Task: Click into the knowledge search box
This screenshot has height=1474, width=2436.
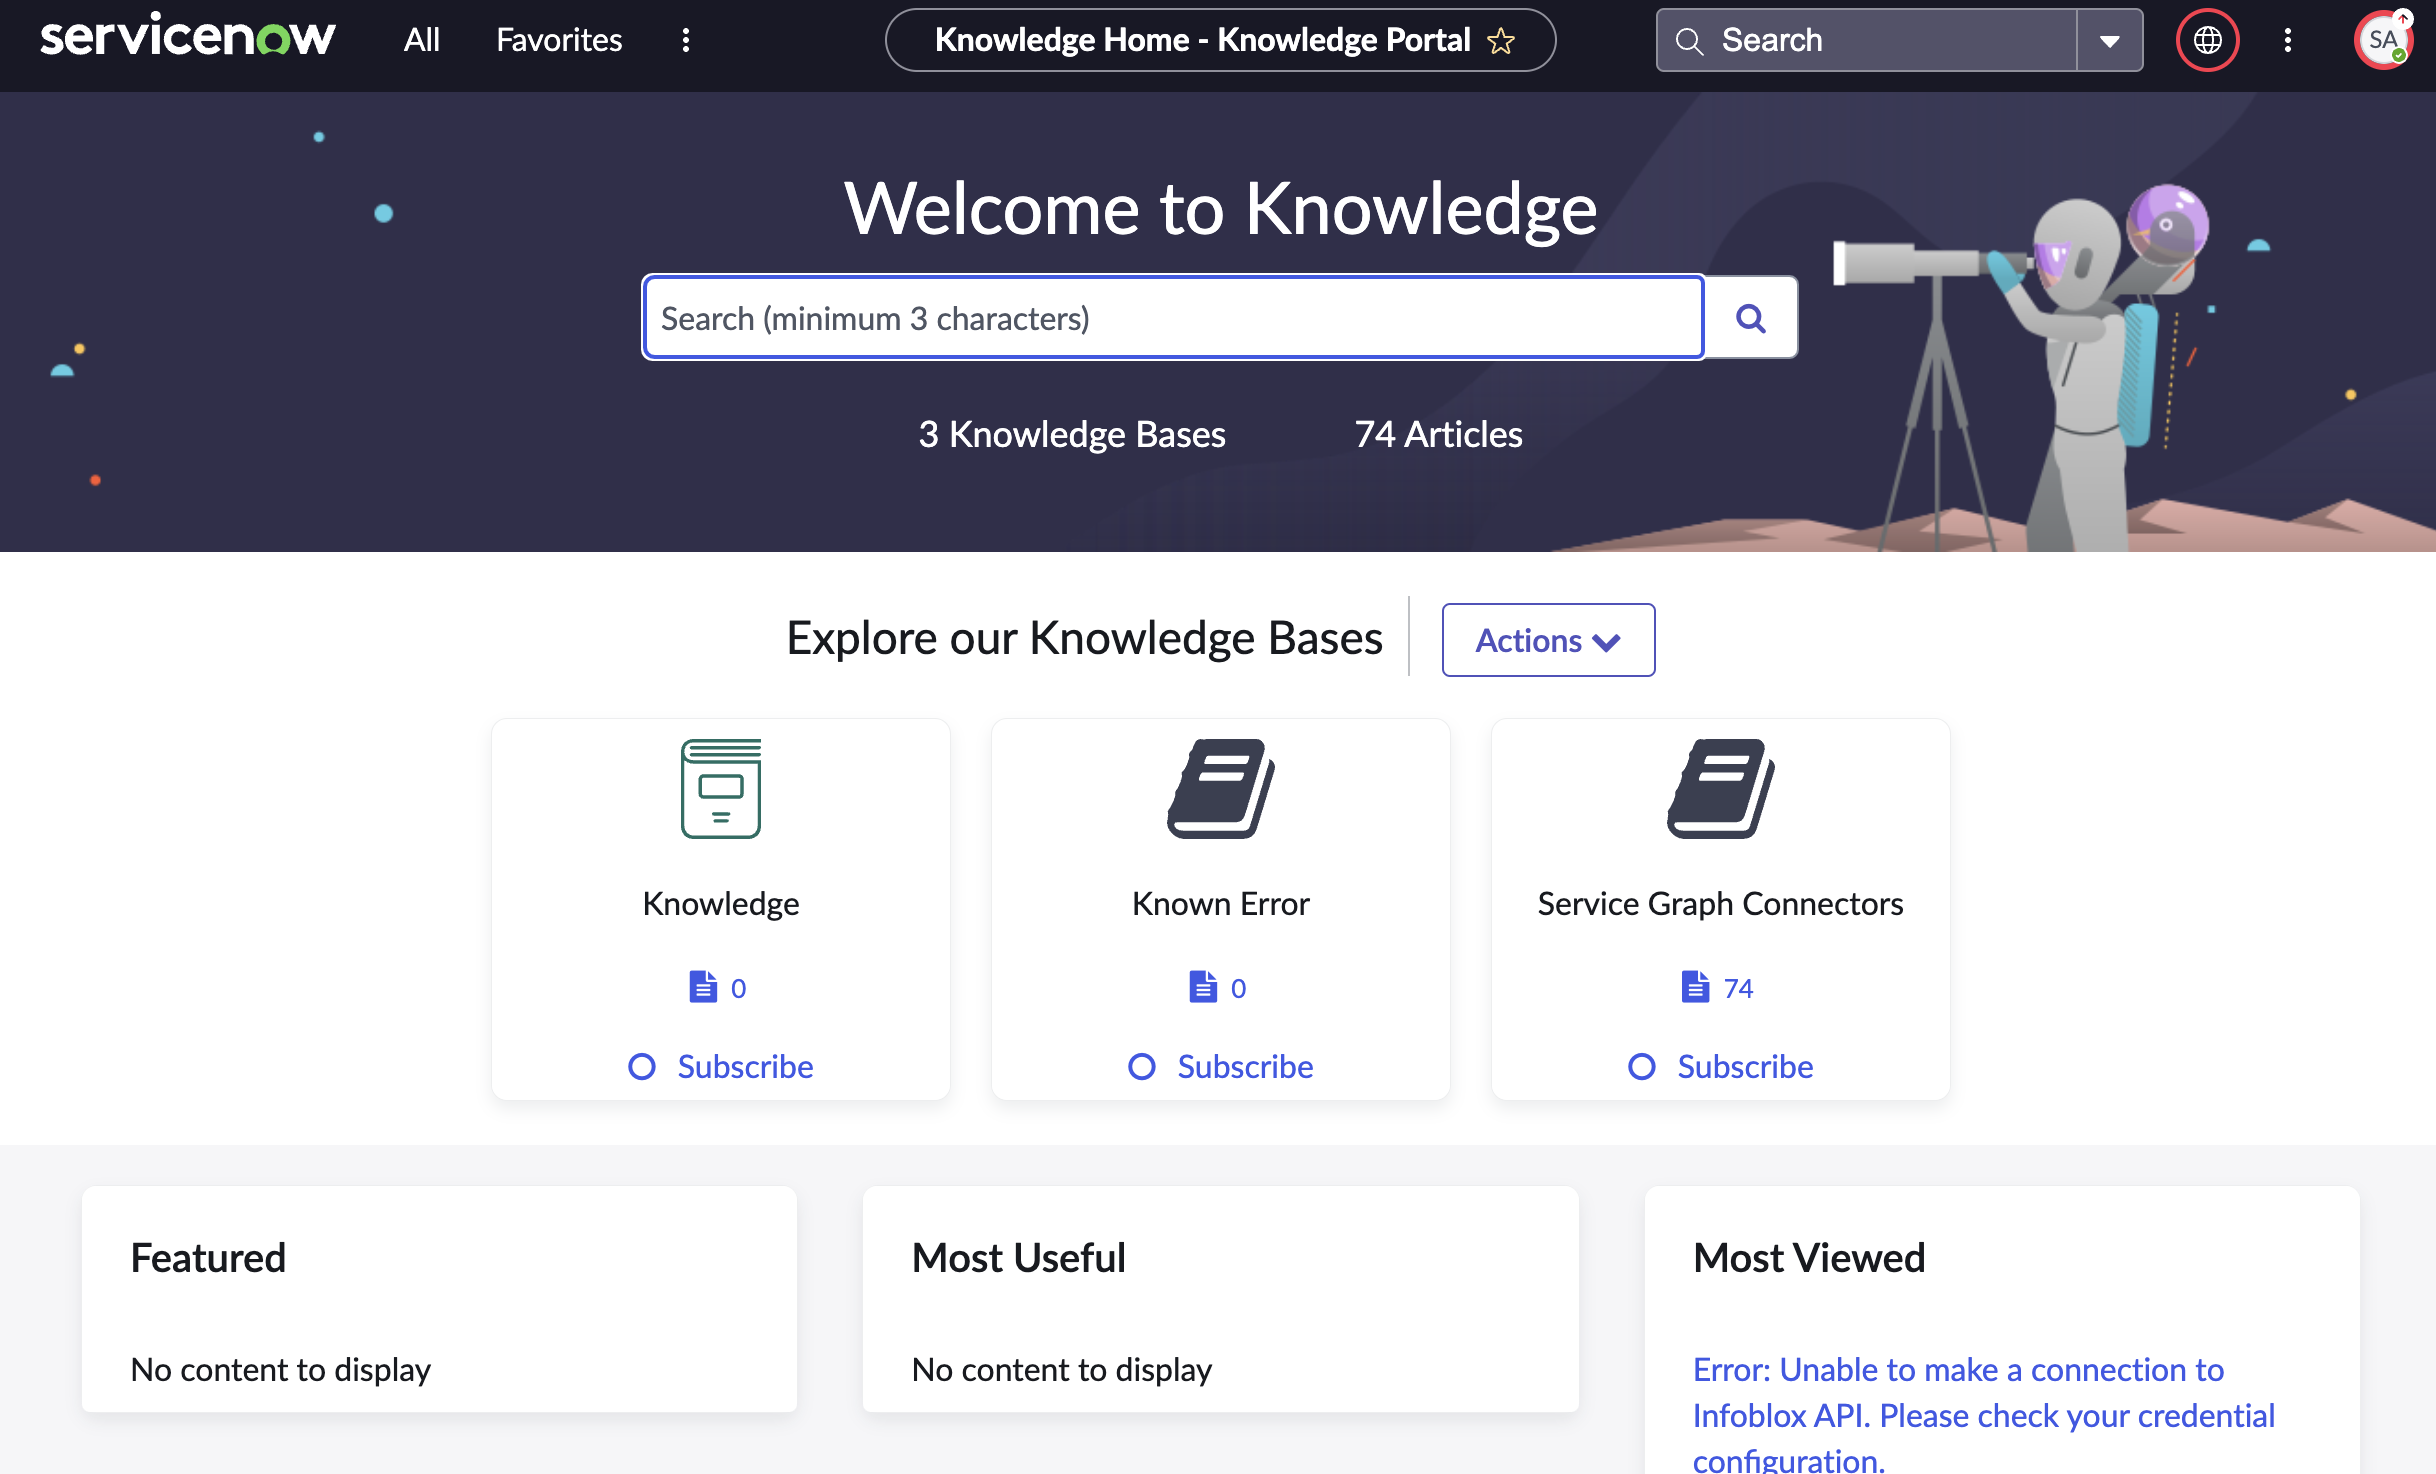Action: [1173, 318]
